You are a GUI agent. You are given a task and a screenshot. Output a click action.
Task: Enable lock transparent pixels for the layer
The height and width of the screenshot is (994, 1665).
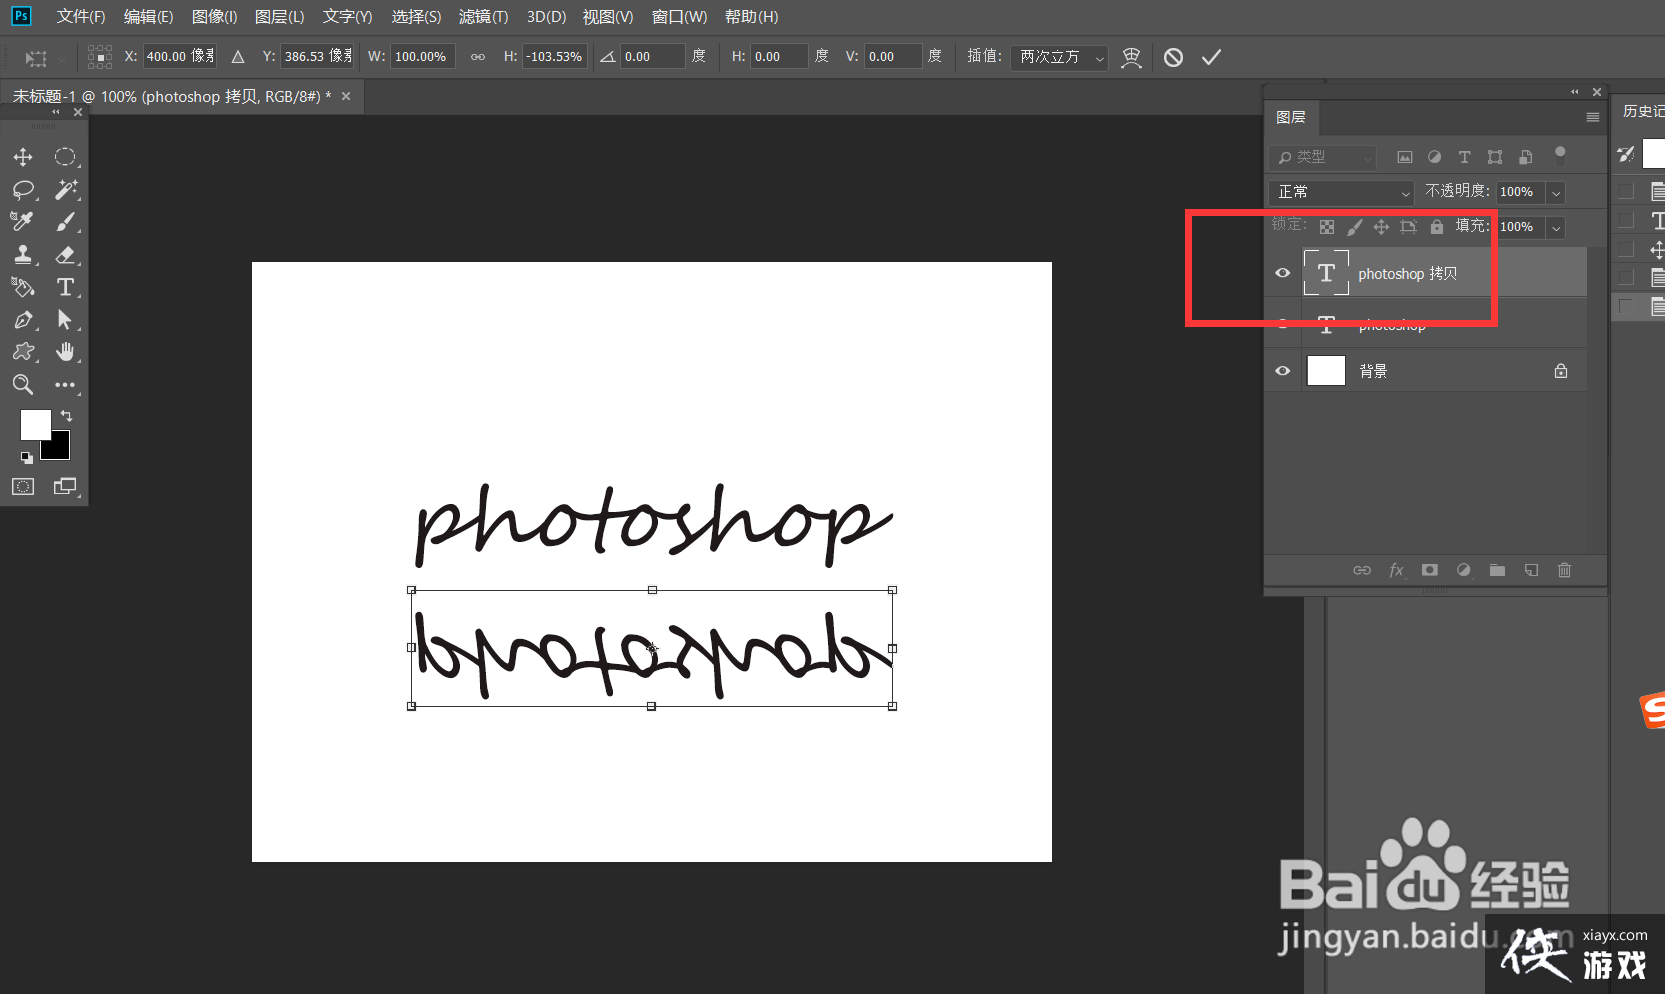pos(1326,226)
